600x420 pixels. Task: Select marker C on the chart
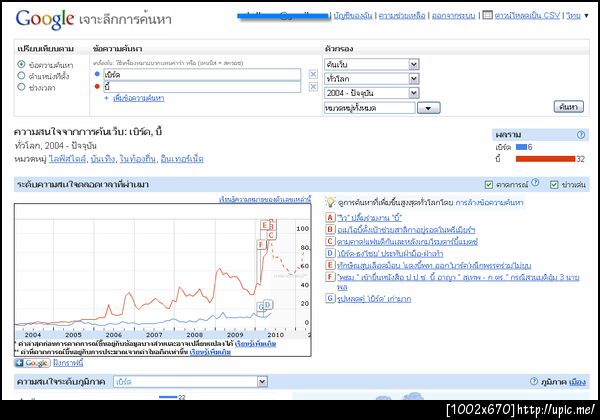point(271,235)
